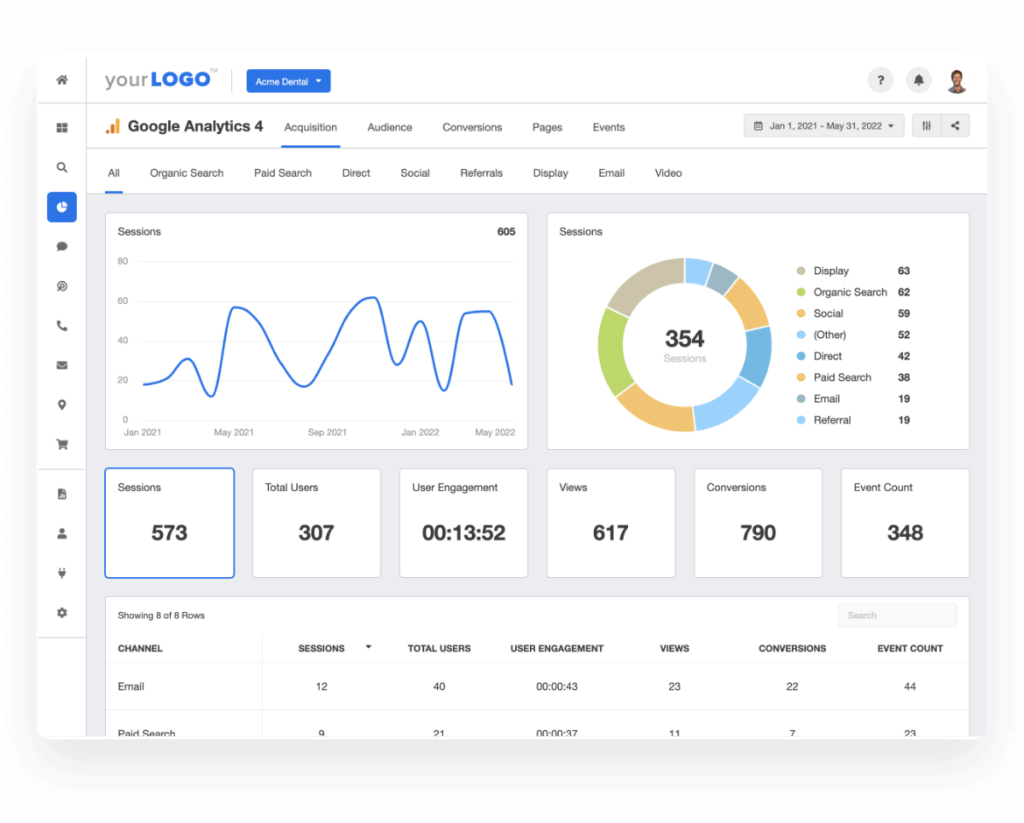This screenshot has width=1024, height=823.
Task: Click the location pin sidebar icon
Action: pos(62,404)
